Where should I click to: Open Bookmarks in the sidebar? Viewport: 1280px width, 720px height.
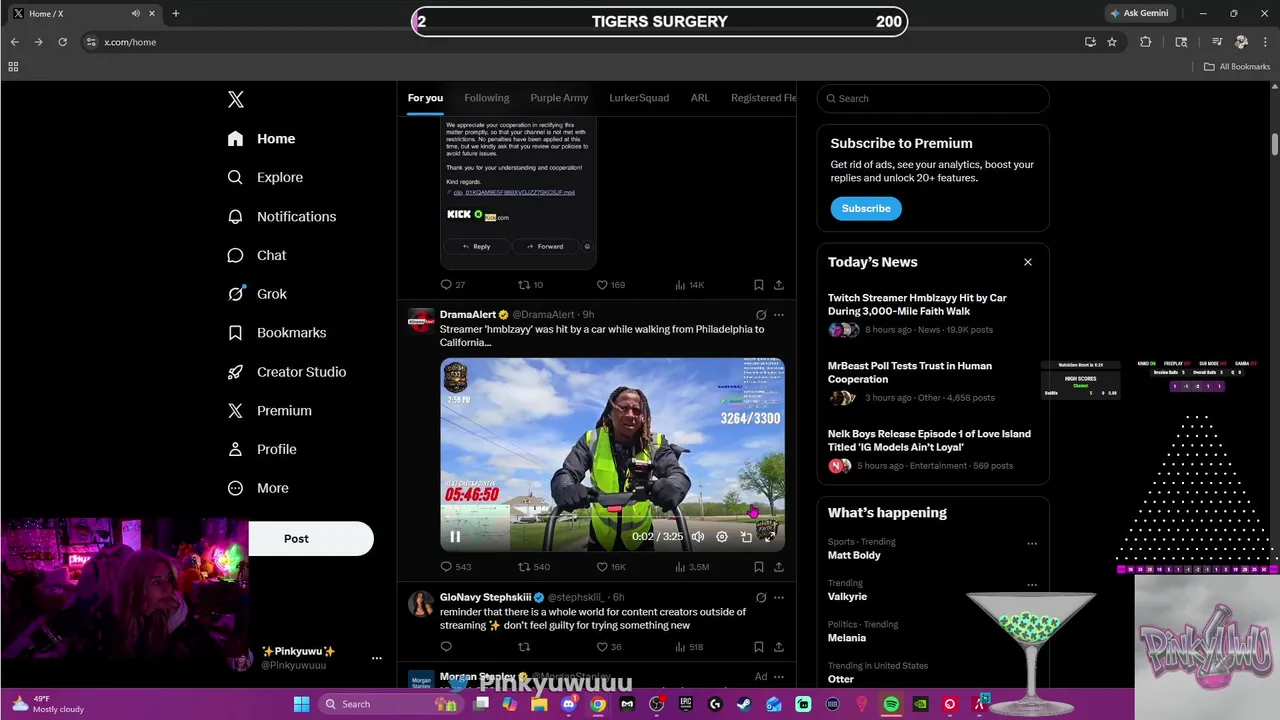[277, 333]
